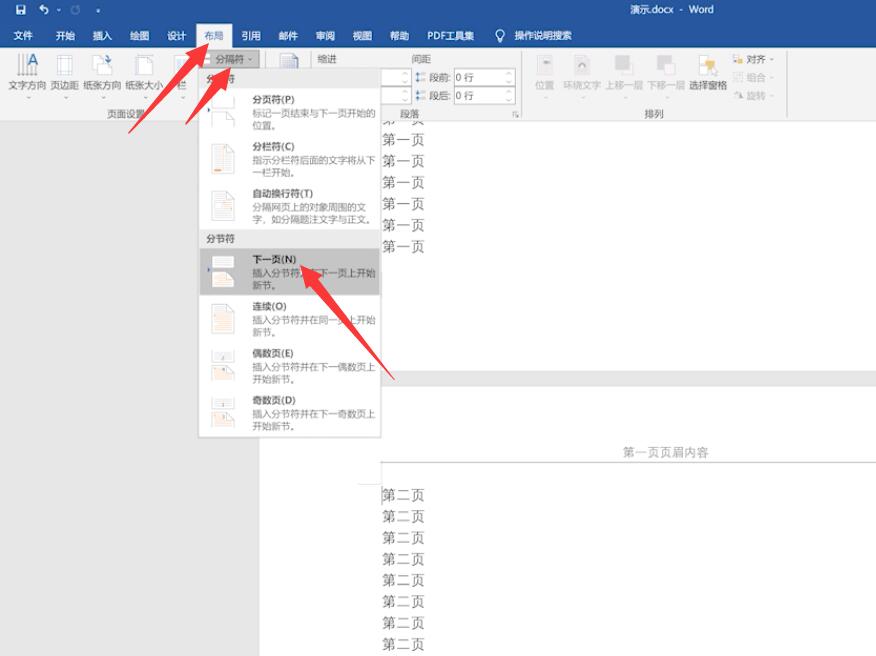Viewport: 876px width, 656px height.
Task: Switch to the 开始 ribbon tab
Action: [65, 36]
